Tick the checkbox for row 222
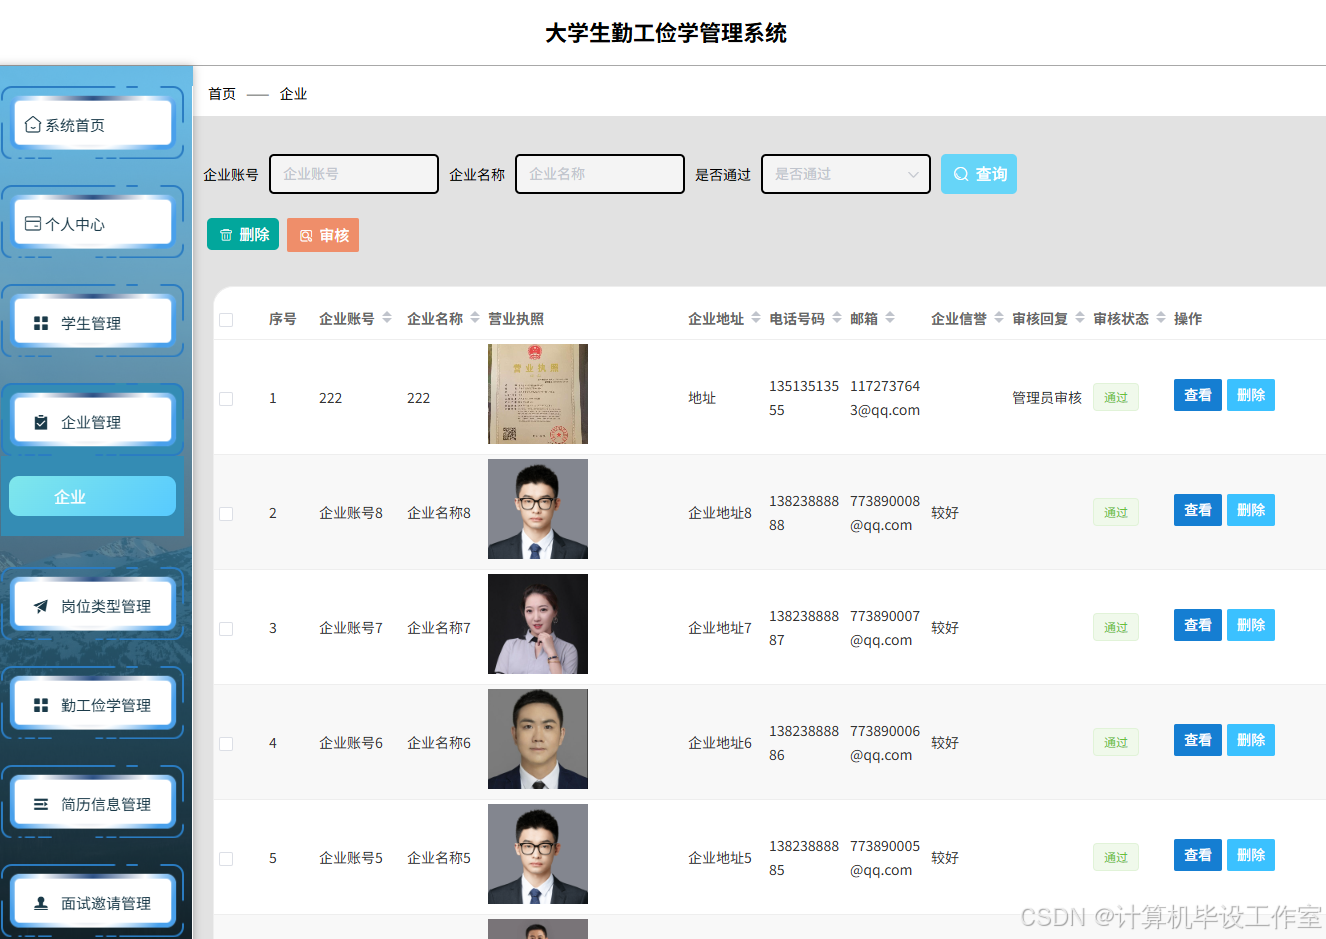The height and width of the screenshot is (939, 1326). pos(226,399)
